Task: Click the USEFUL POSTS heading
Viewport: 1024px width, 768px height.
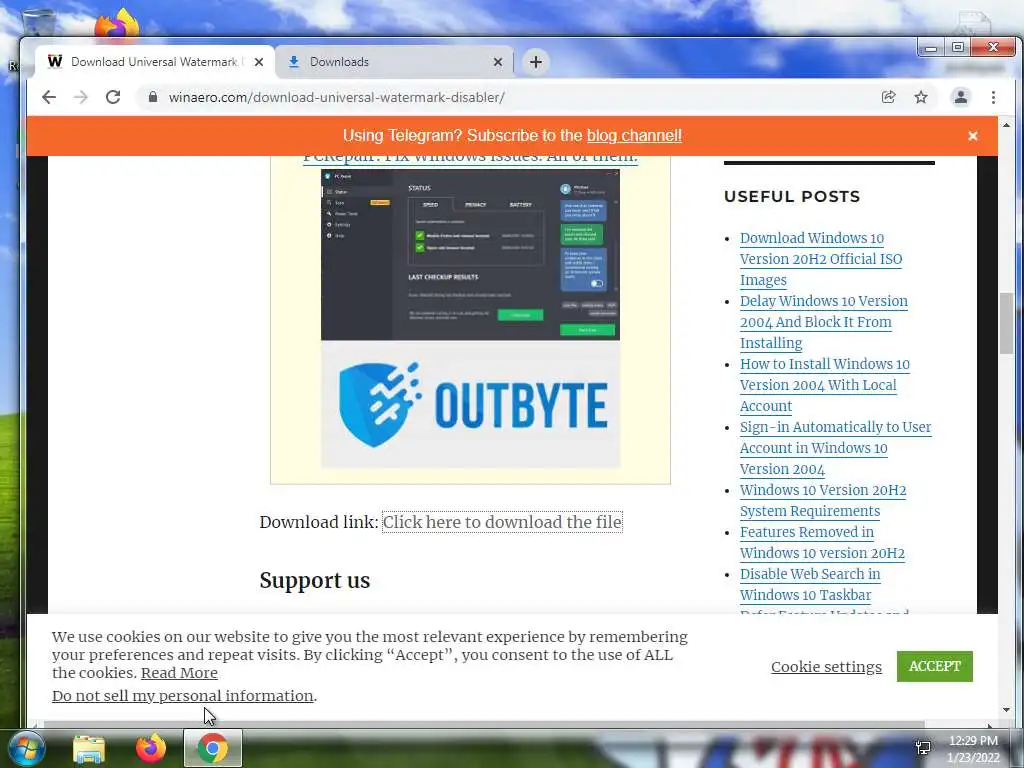Action: pos(792,197)
